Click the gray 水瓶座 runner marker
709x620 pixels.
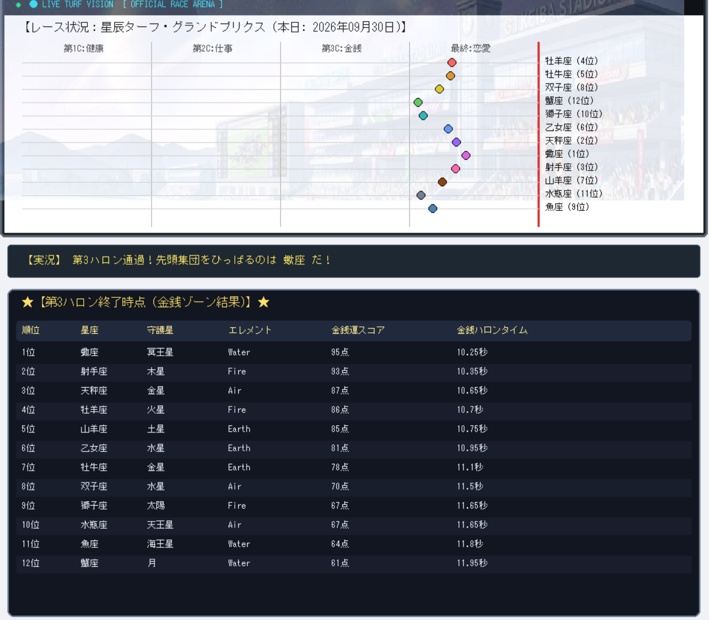tap(421, 195)
